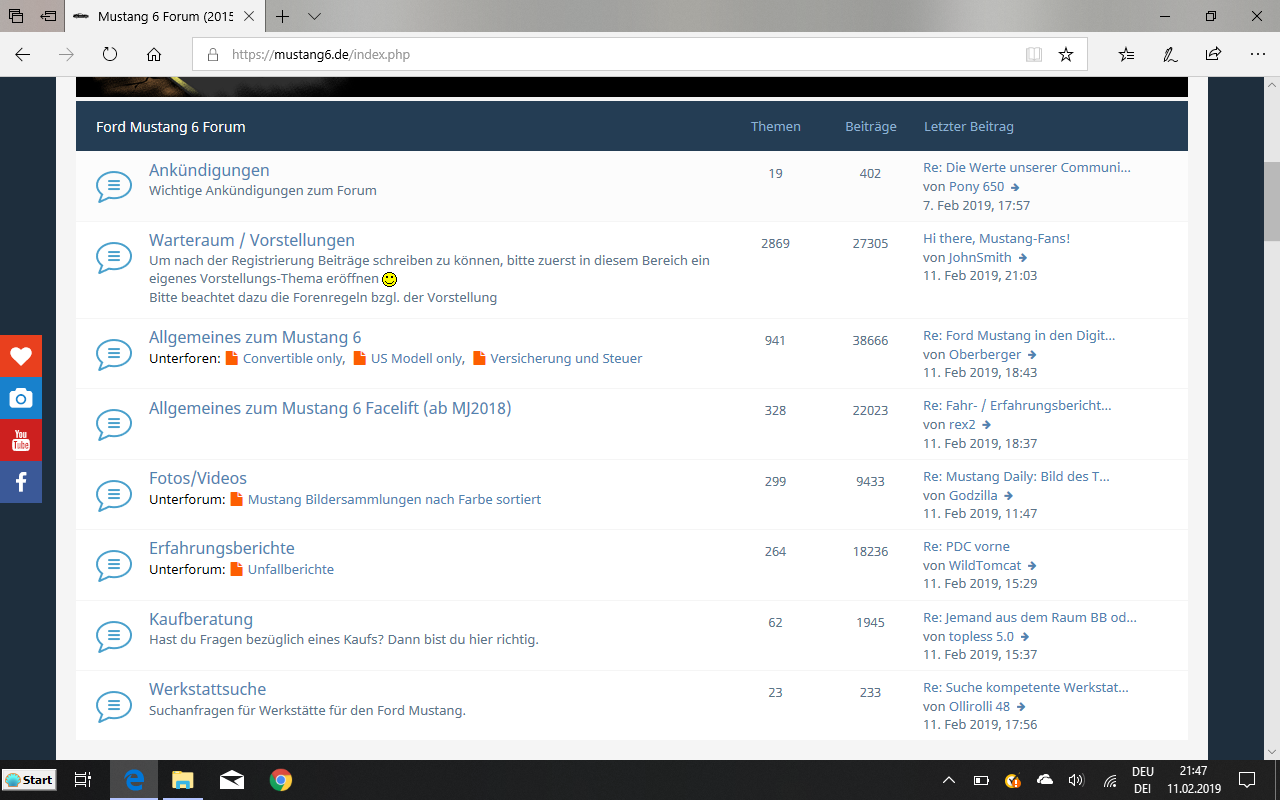Open the Ankündigungen forum
The height and width of the screenshot is (800, 1280).
click(209, 170)
